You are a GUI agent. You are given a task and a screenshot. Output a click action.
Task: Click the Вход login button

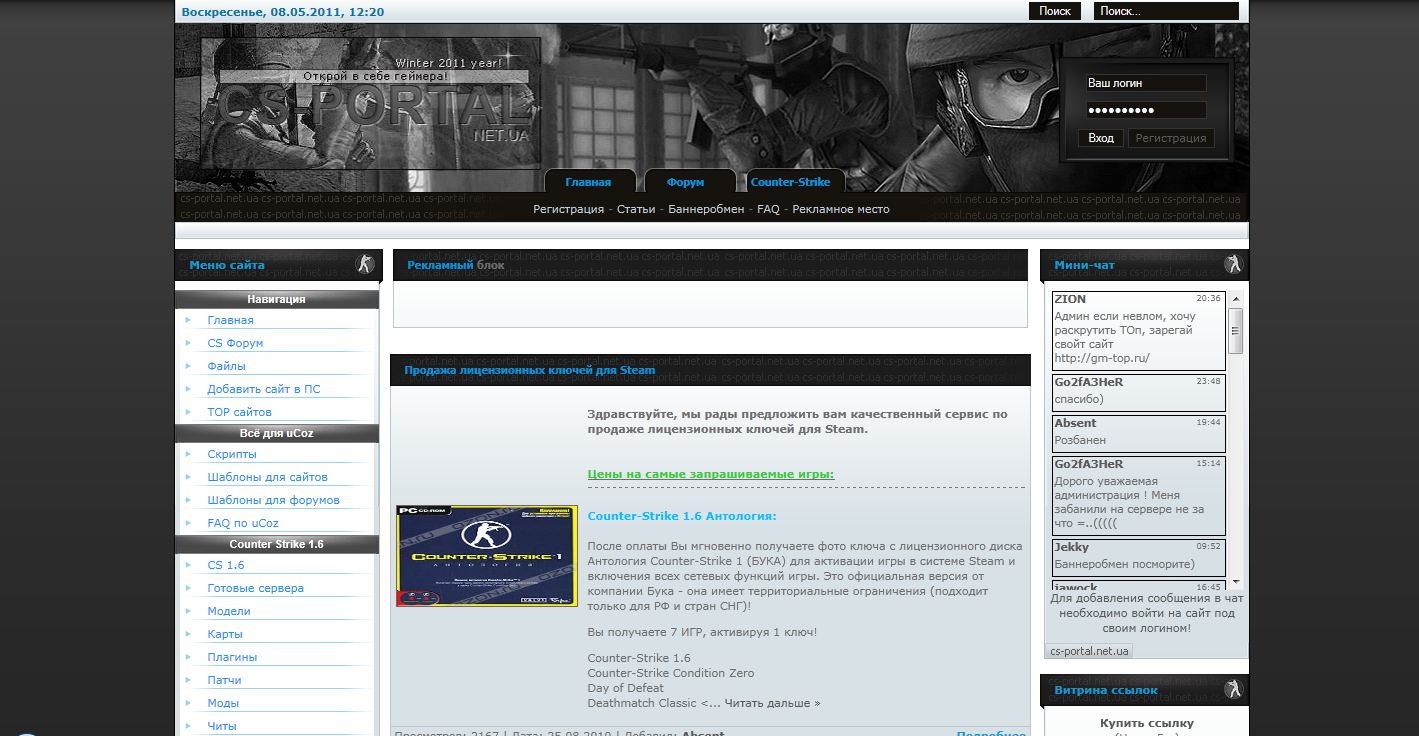pyautogui.click(x=1101, y=138)
